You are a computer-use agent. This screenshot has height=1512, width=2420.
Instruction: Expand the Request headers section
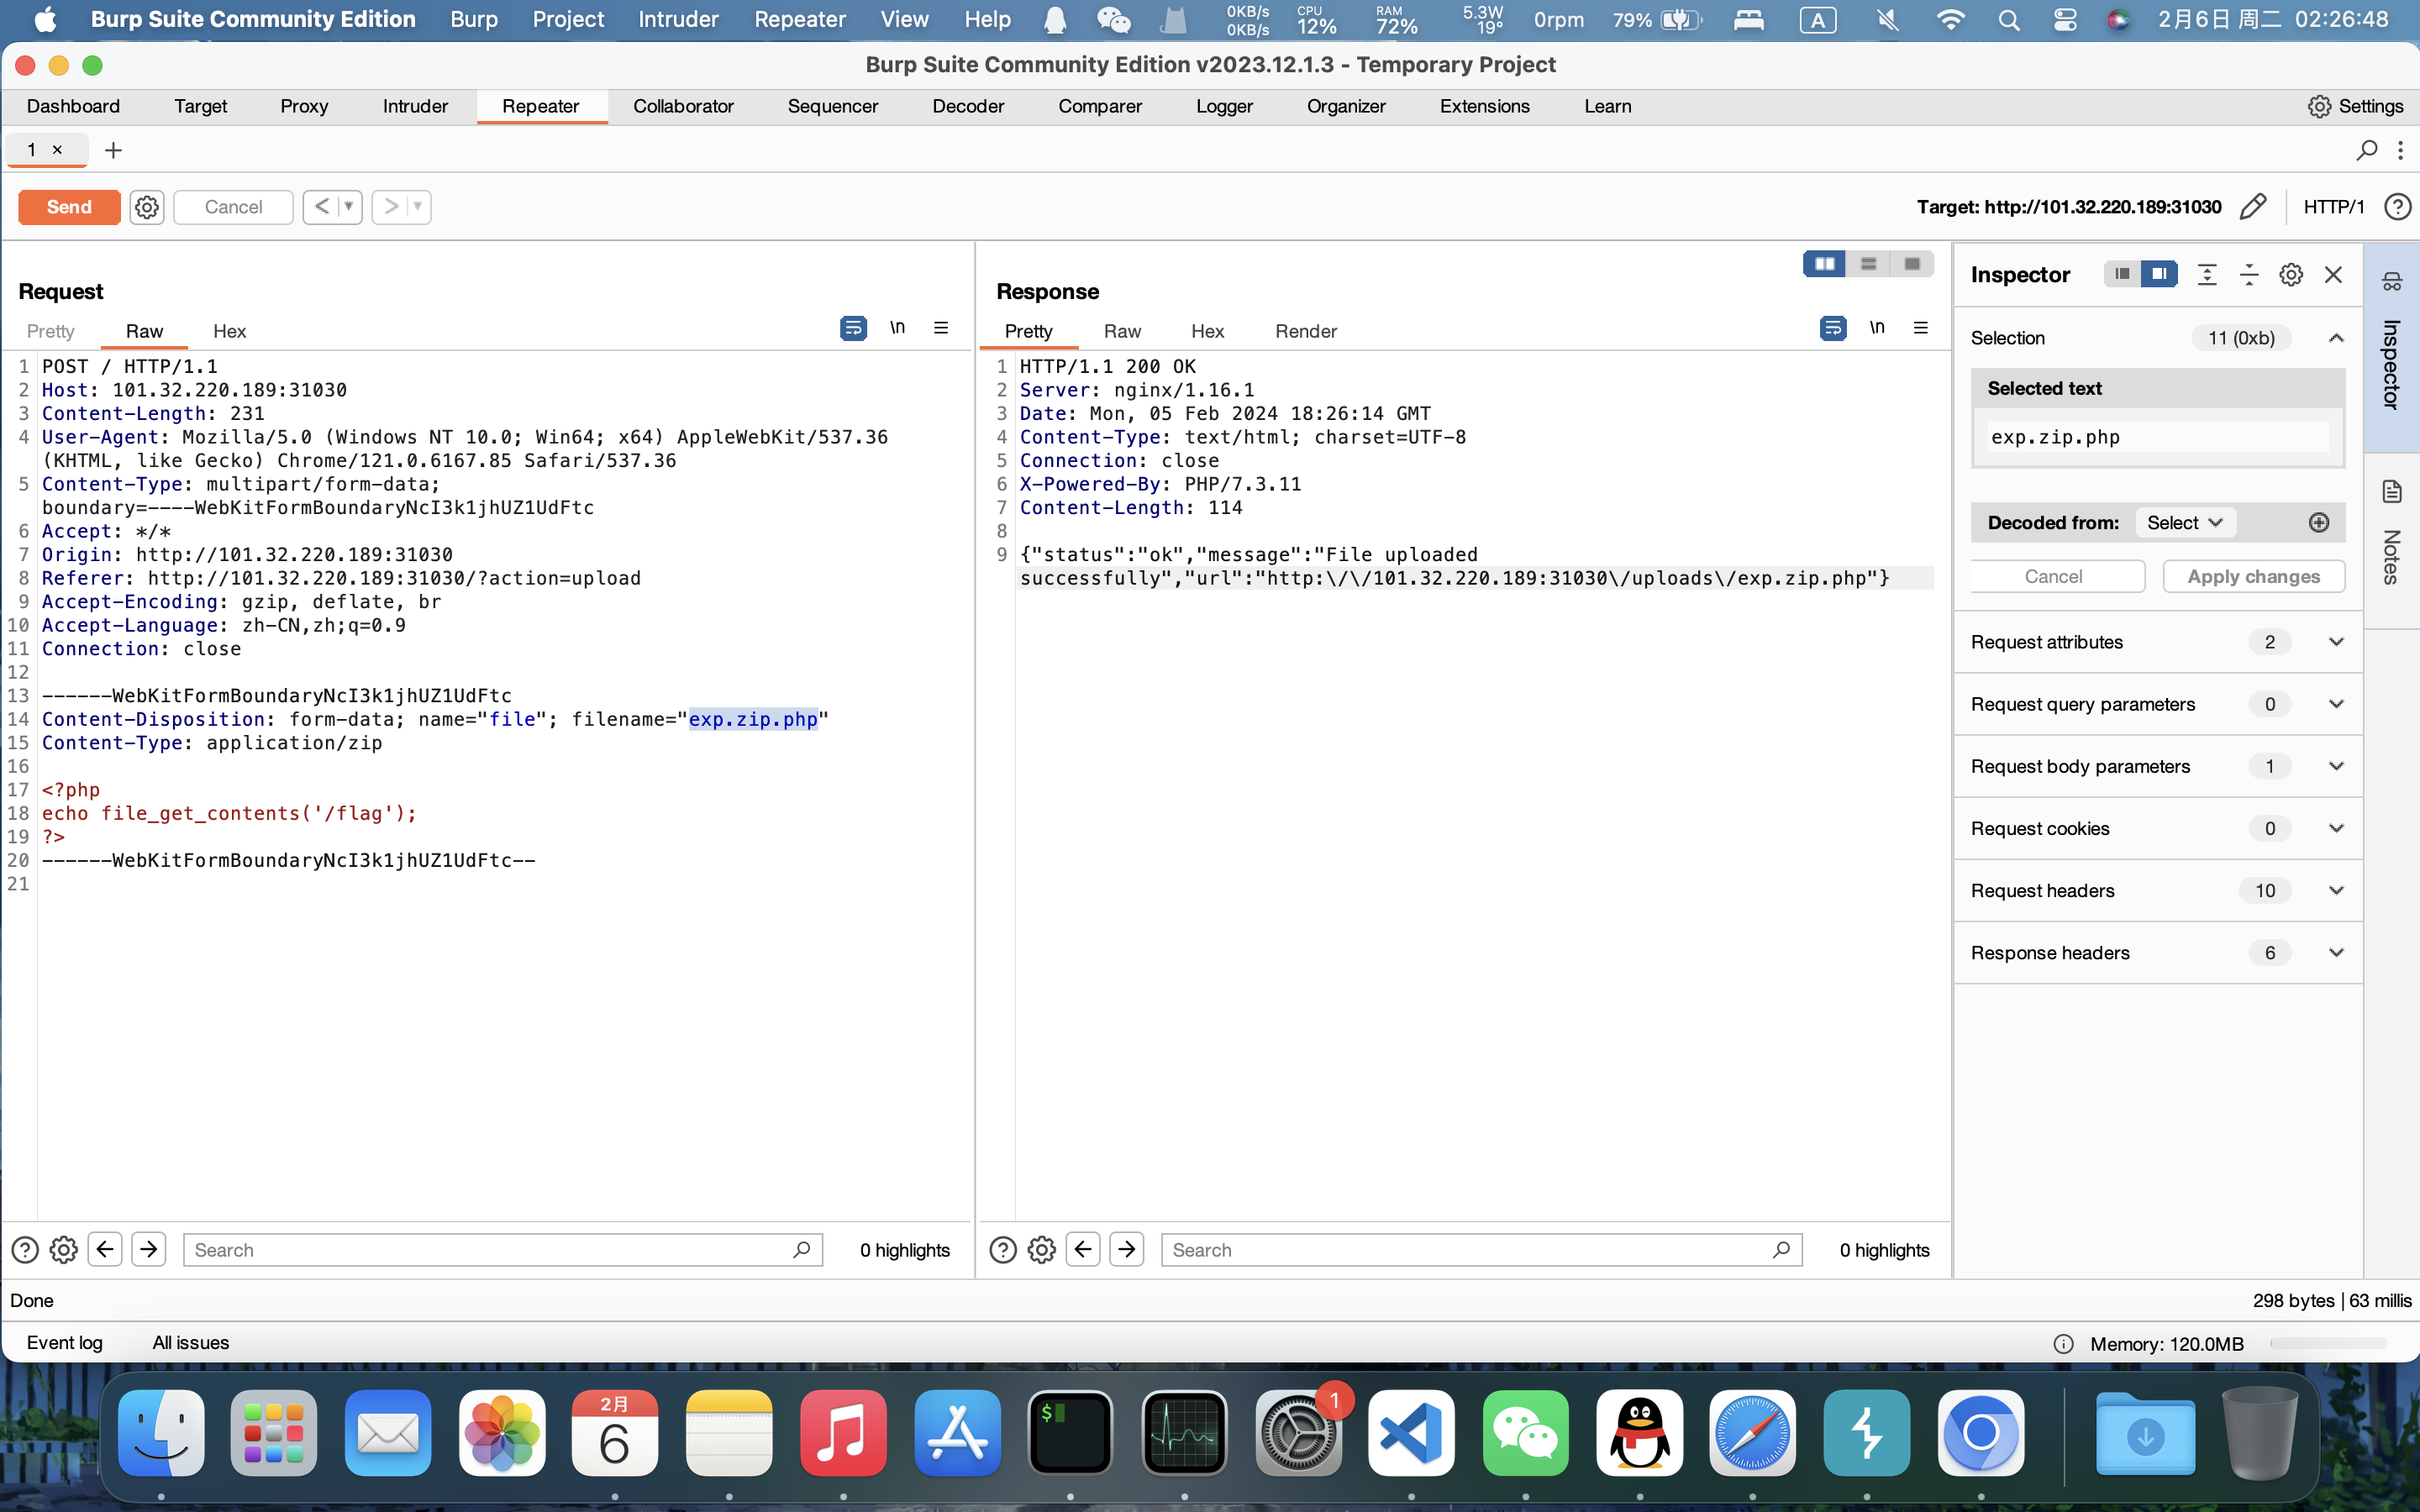coord(2336,891)
